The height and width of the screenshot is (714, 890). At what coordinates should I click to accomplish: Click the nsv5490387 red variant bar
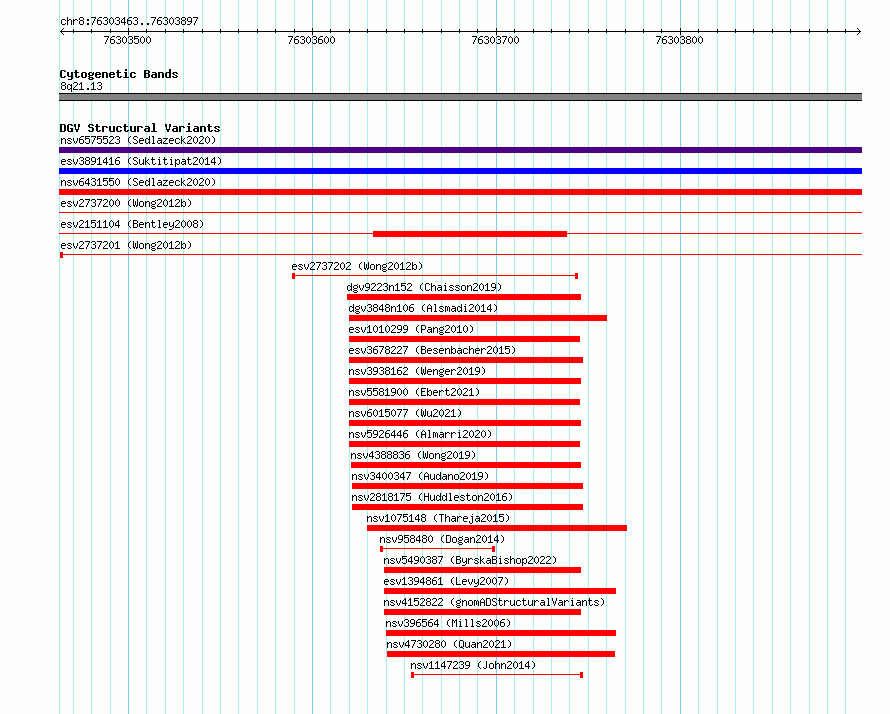click(x=482, y=570)
